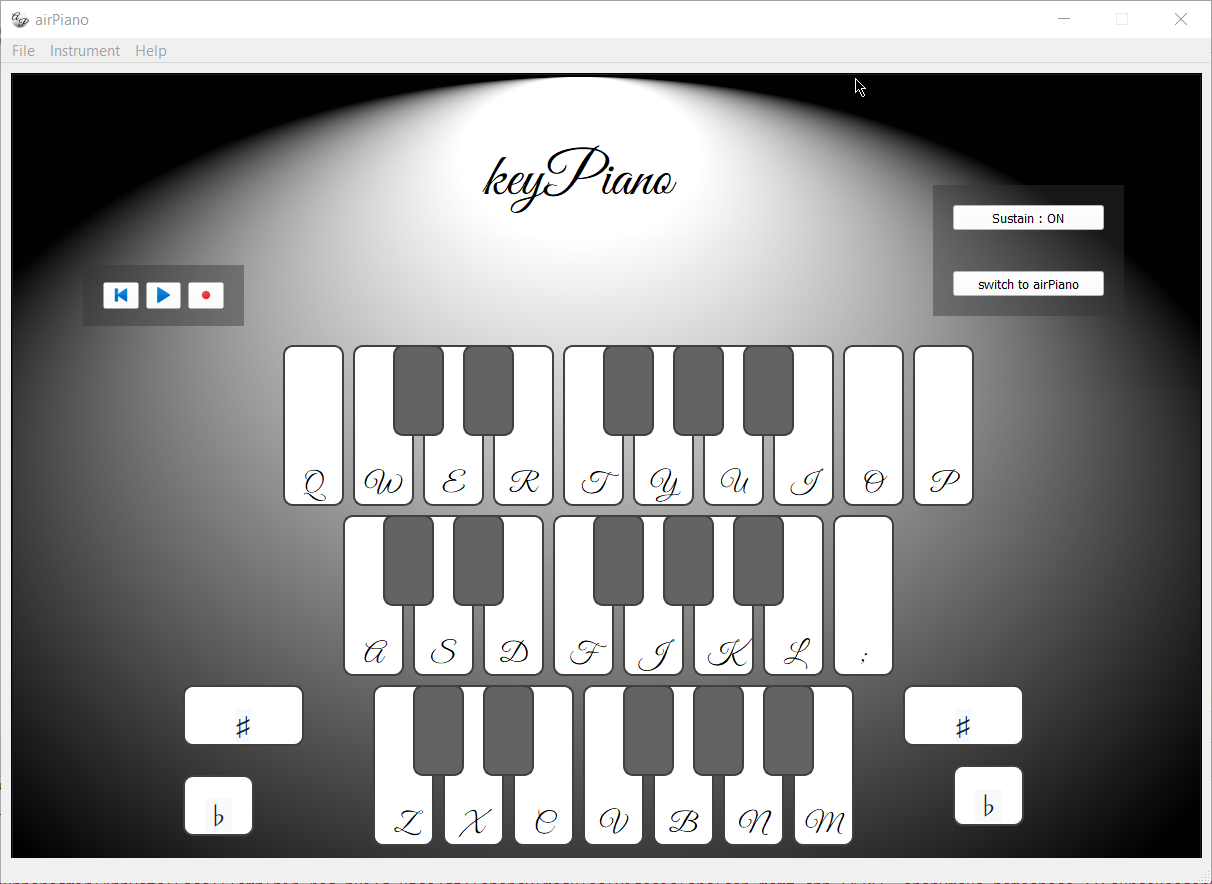Play the black key between W and E
Viewport: 1212px width, 884px height.
(x=418, y=391)
